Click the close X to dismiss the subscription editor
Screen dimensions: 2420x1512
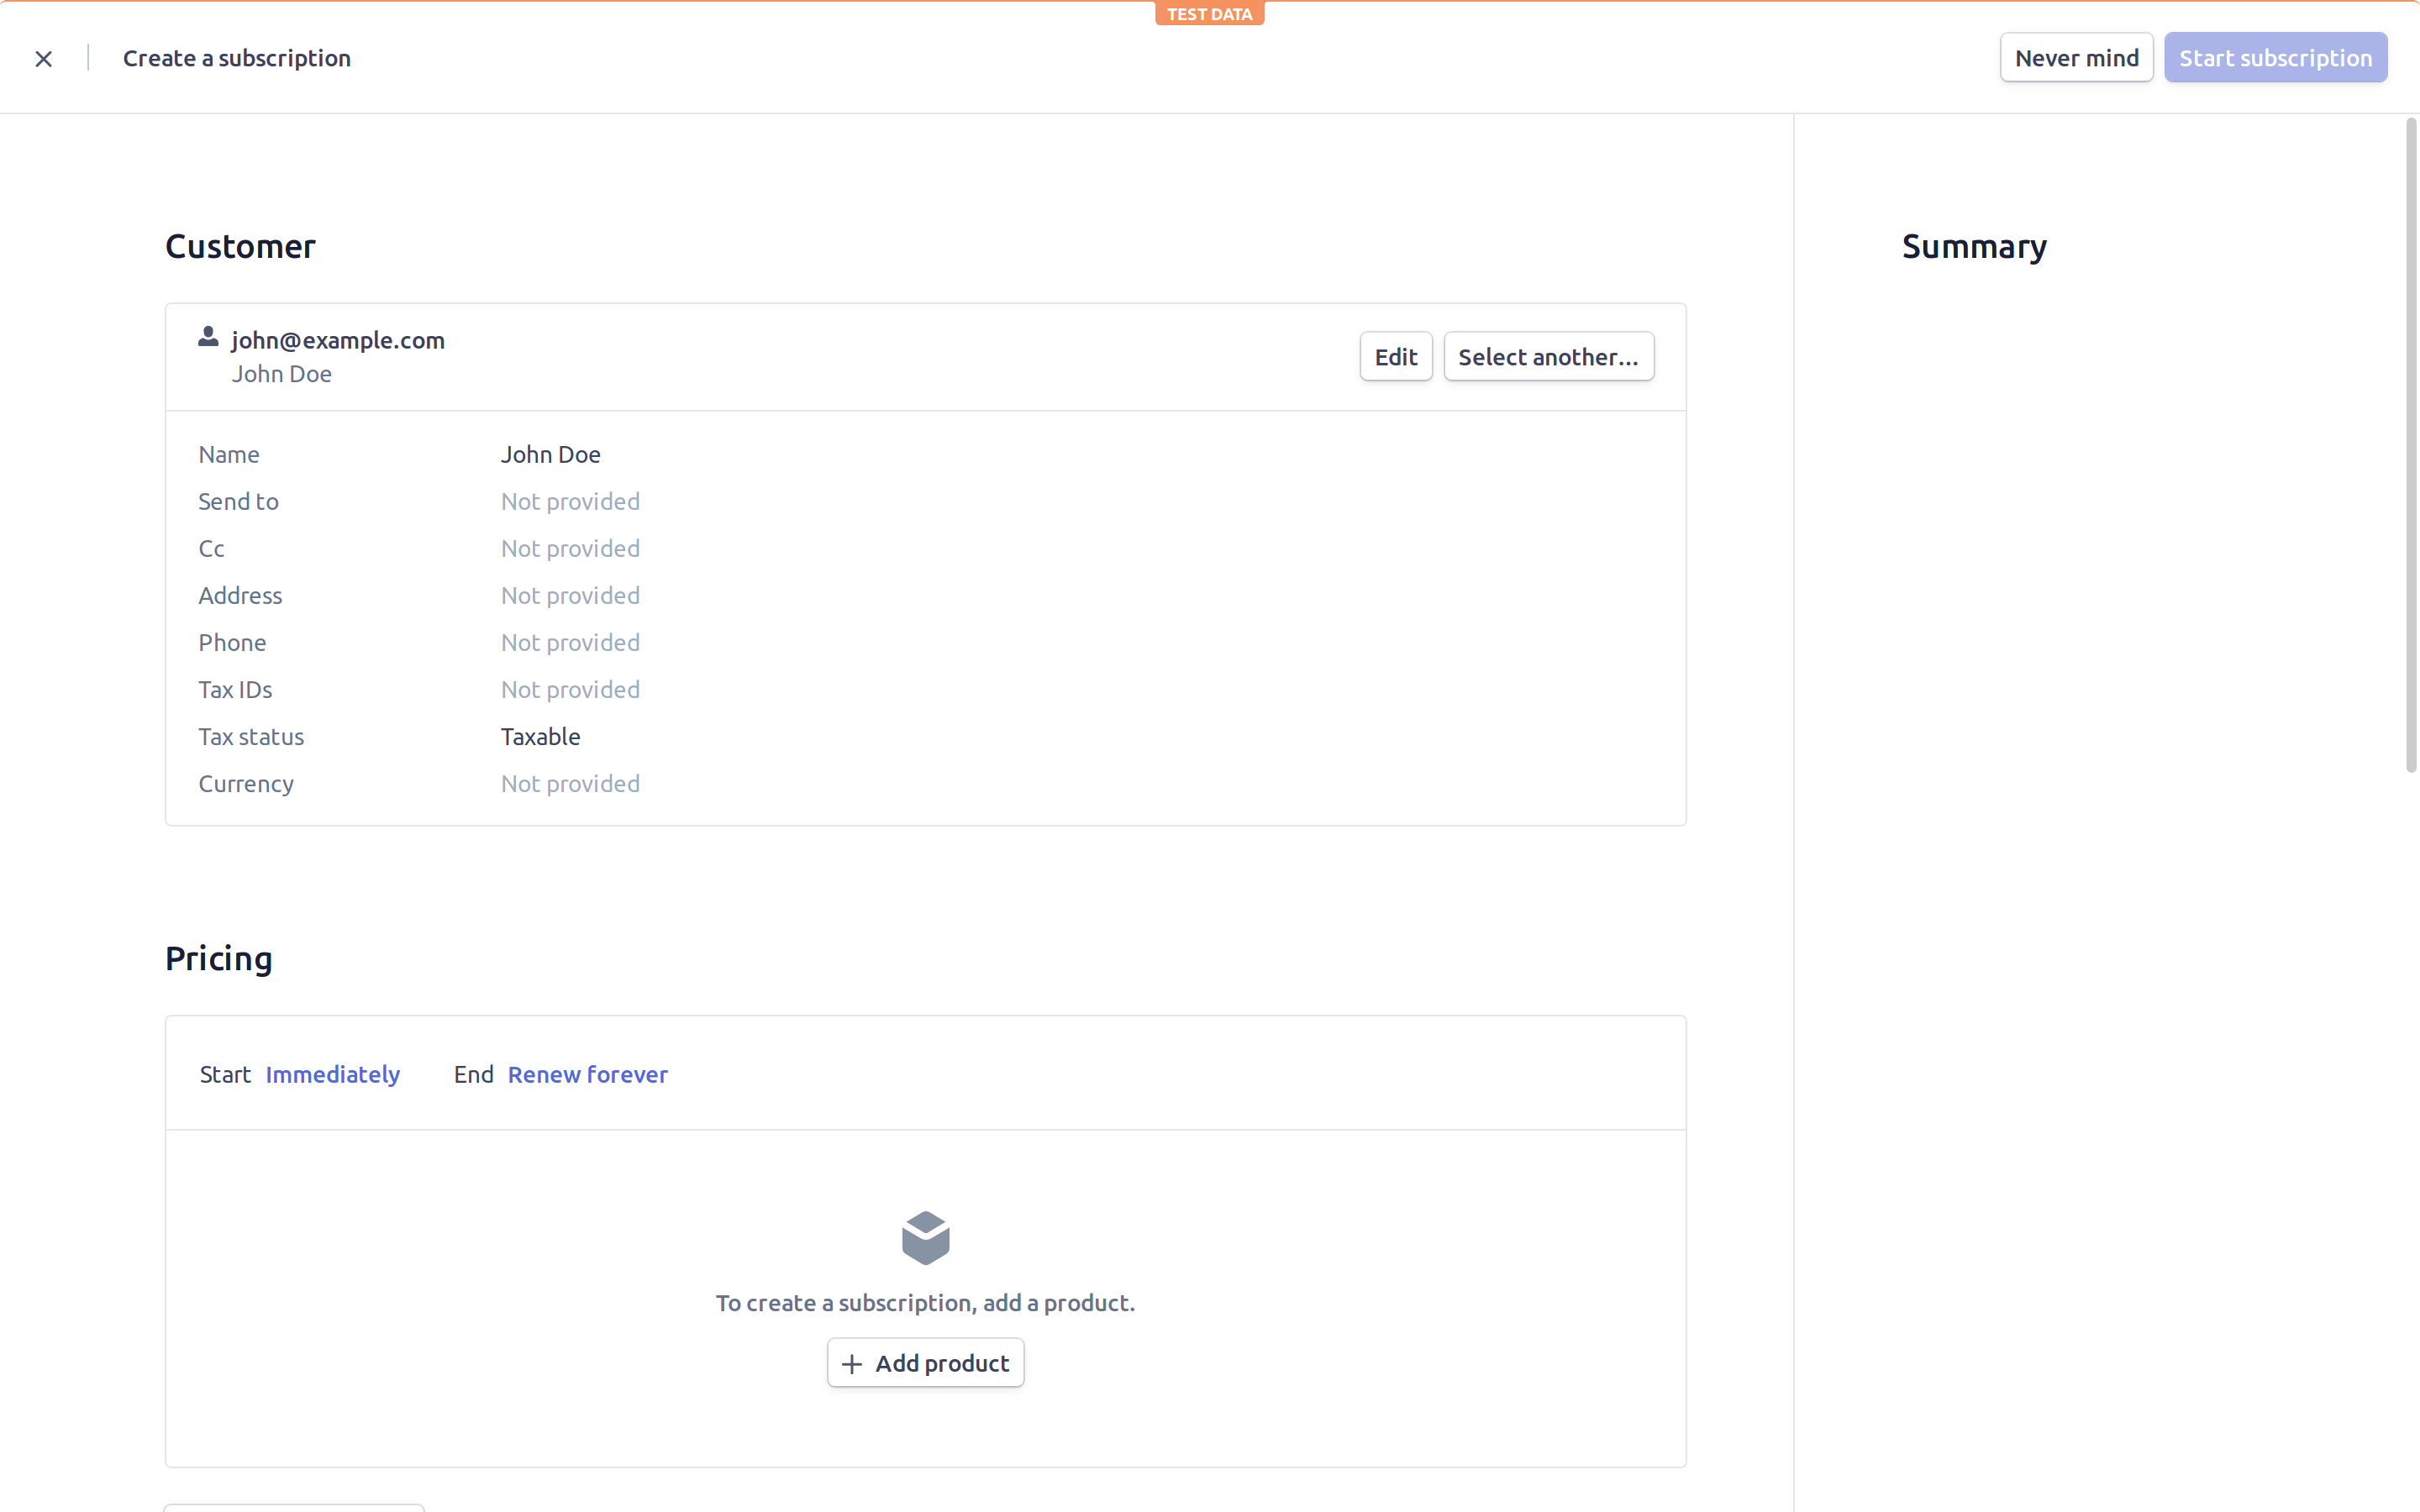(43, 58)
